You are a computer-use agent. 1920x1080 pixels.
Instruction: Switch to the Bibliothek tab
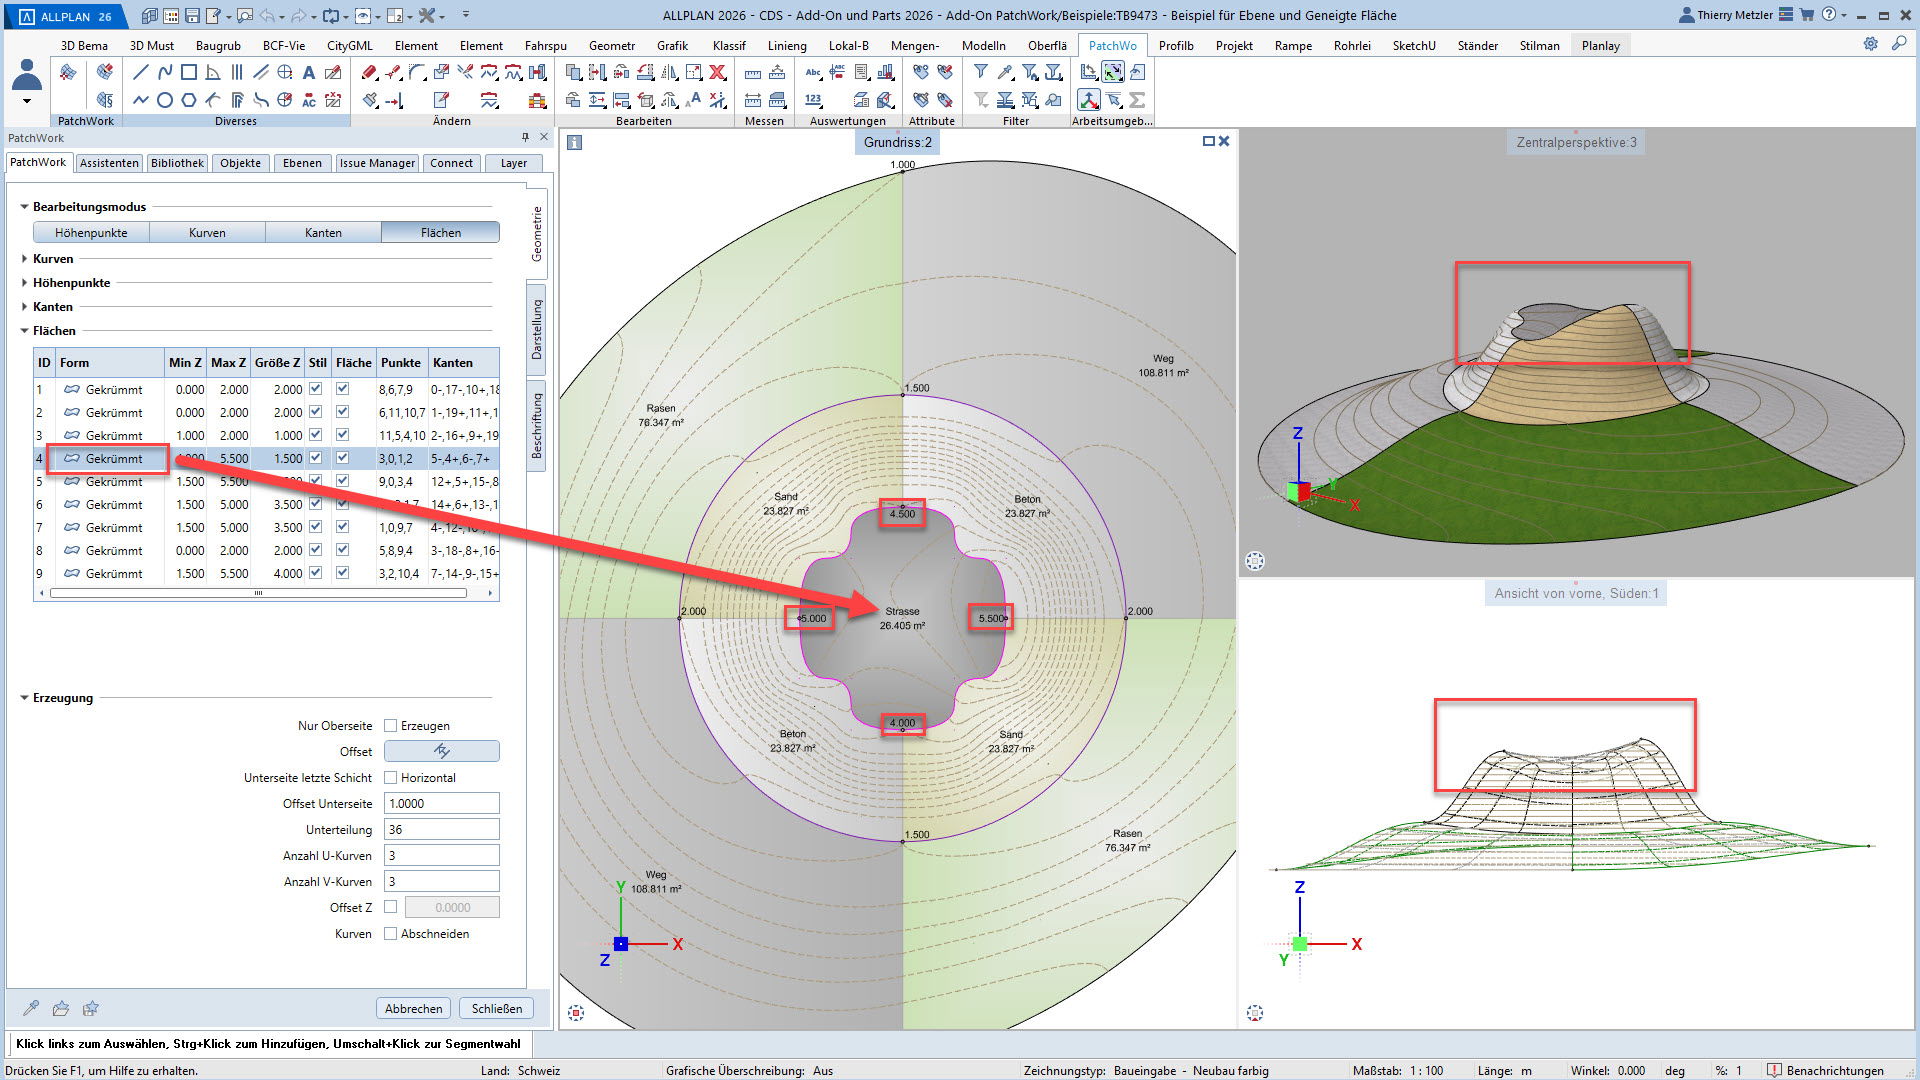[177, 163]
